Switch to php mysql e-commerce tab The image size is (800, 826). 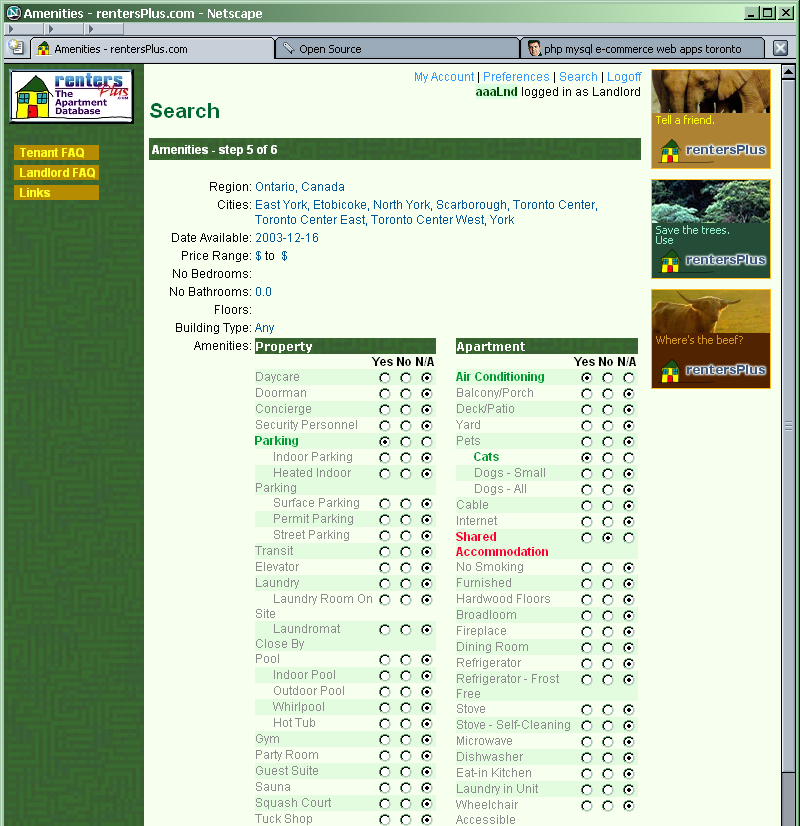(x=640, y=49)
